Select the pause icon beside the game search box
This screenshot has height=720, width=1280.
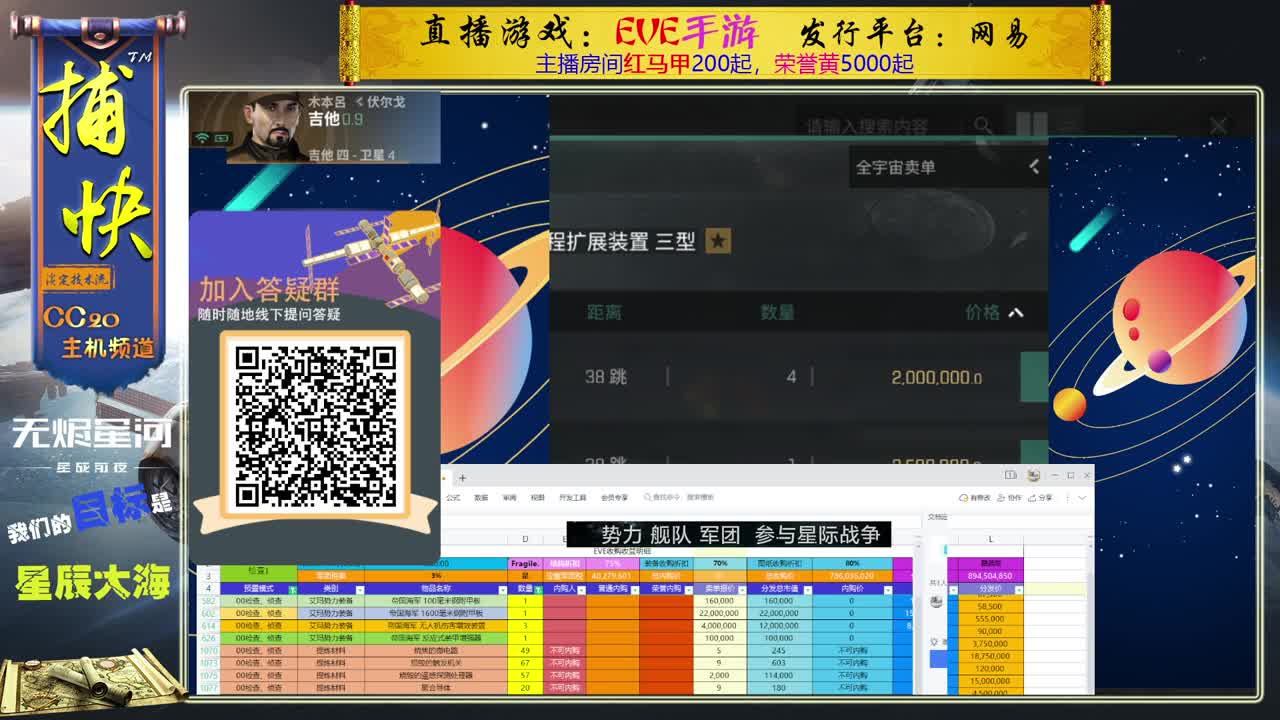(1031, 122)
